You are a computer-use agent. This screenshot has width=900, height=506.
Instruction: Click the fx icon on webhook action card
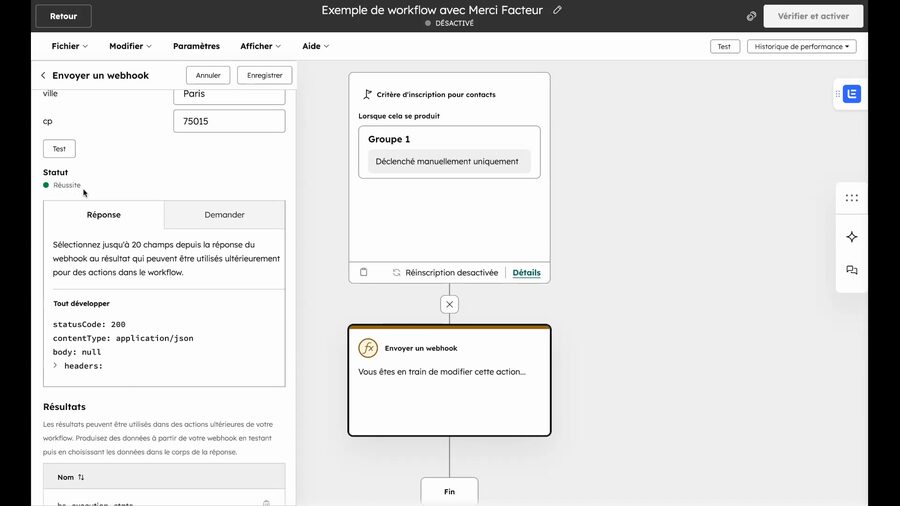tap(368, 348)
